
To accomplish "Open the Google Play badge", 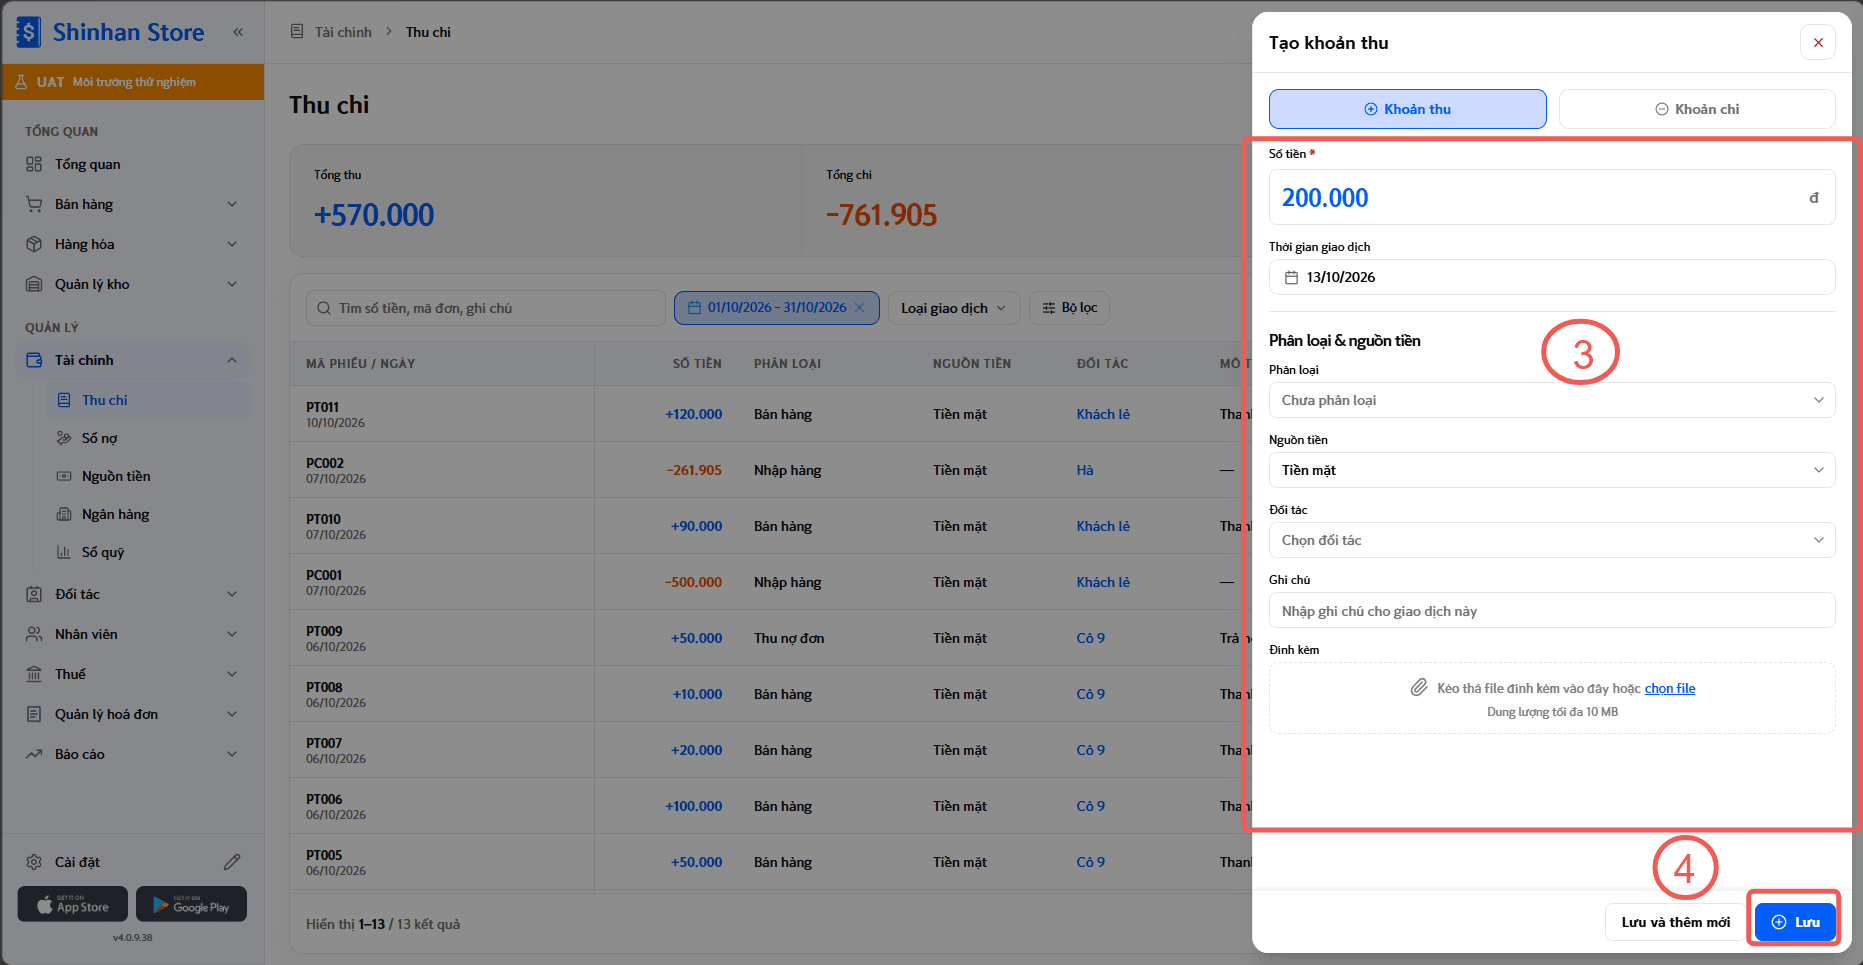I will click(x=191, y=904).
